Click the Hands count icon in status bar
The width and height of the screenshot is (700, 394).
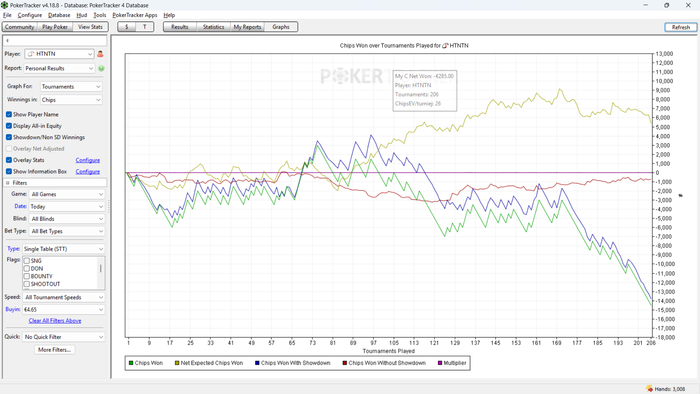coord(649,389)
